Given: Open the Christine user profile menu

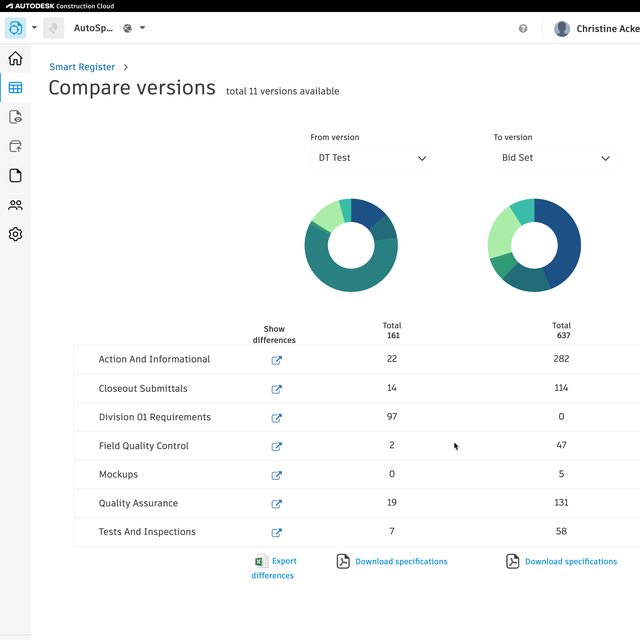Looking at the screenshot, I should coord(597,29).
